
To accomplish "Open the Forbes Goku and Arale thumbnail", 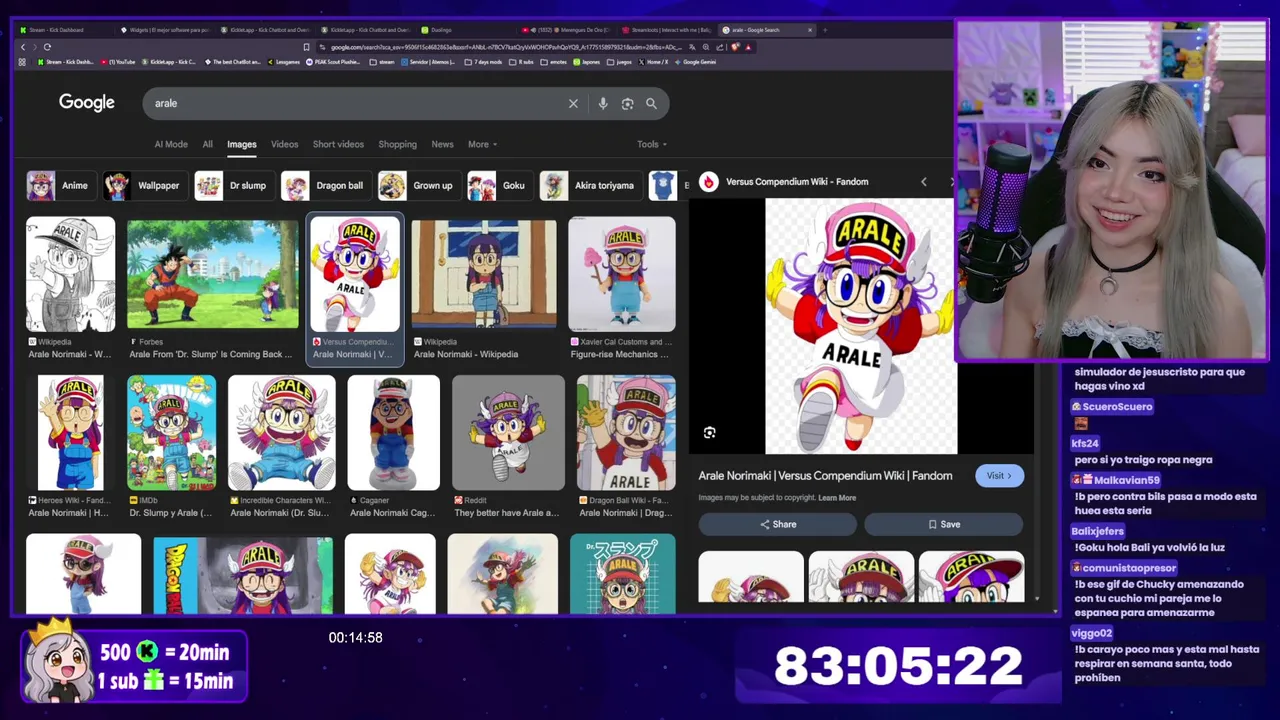I will tap(213, 274).
